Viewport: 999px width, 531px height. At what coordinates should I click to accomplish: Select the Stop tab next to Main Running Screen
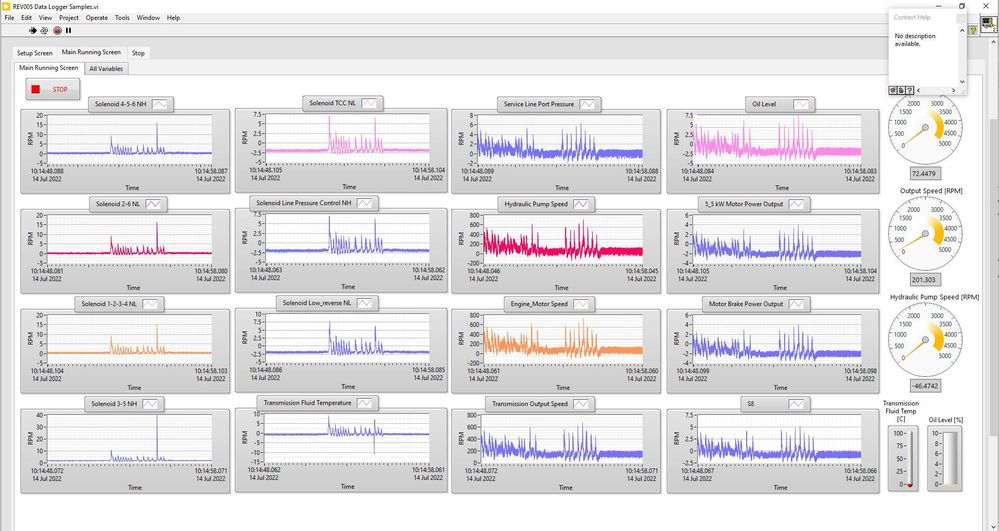point(138,53)
